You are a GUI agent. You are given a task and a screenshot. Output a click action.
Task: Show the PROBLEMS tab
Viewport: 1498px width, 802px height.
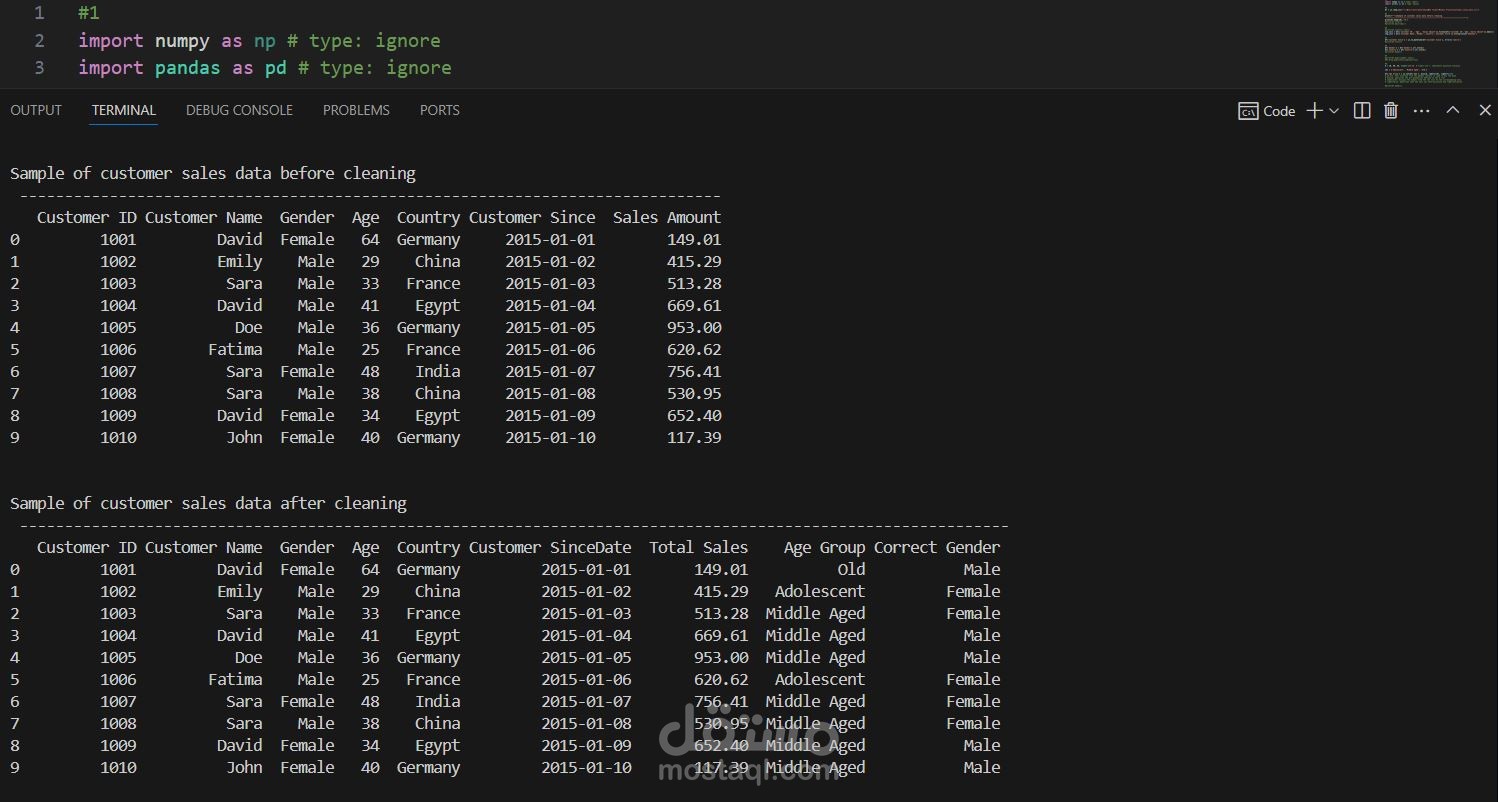click(x=356, y=110)
